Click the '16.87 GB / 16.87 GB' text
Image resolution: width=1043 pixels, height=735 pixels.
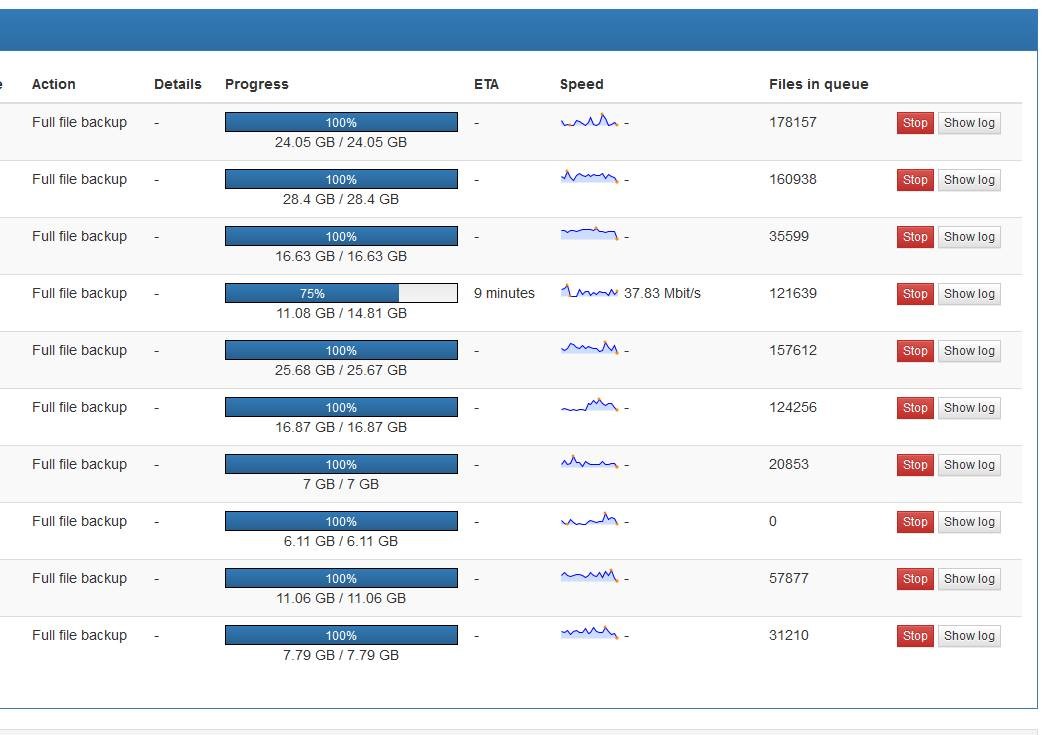[x=341, y=427]
